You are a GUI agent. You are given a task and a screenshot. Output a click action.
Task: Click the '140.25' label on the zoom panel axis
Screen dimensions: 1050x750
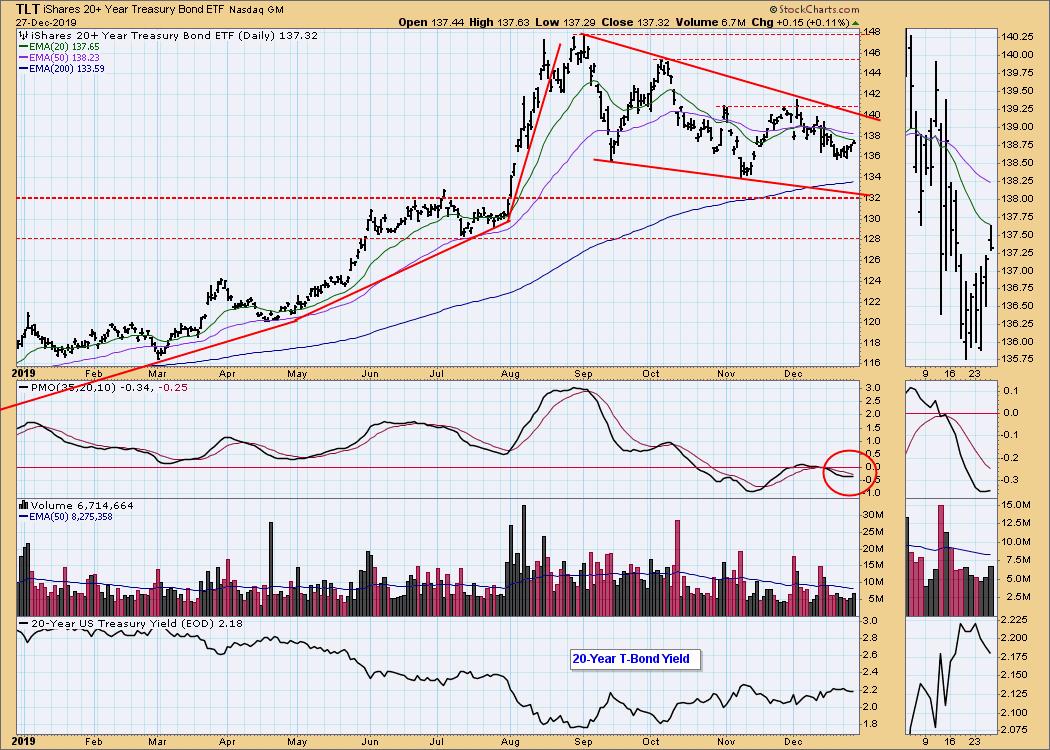pos(1017,37)
